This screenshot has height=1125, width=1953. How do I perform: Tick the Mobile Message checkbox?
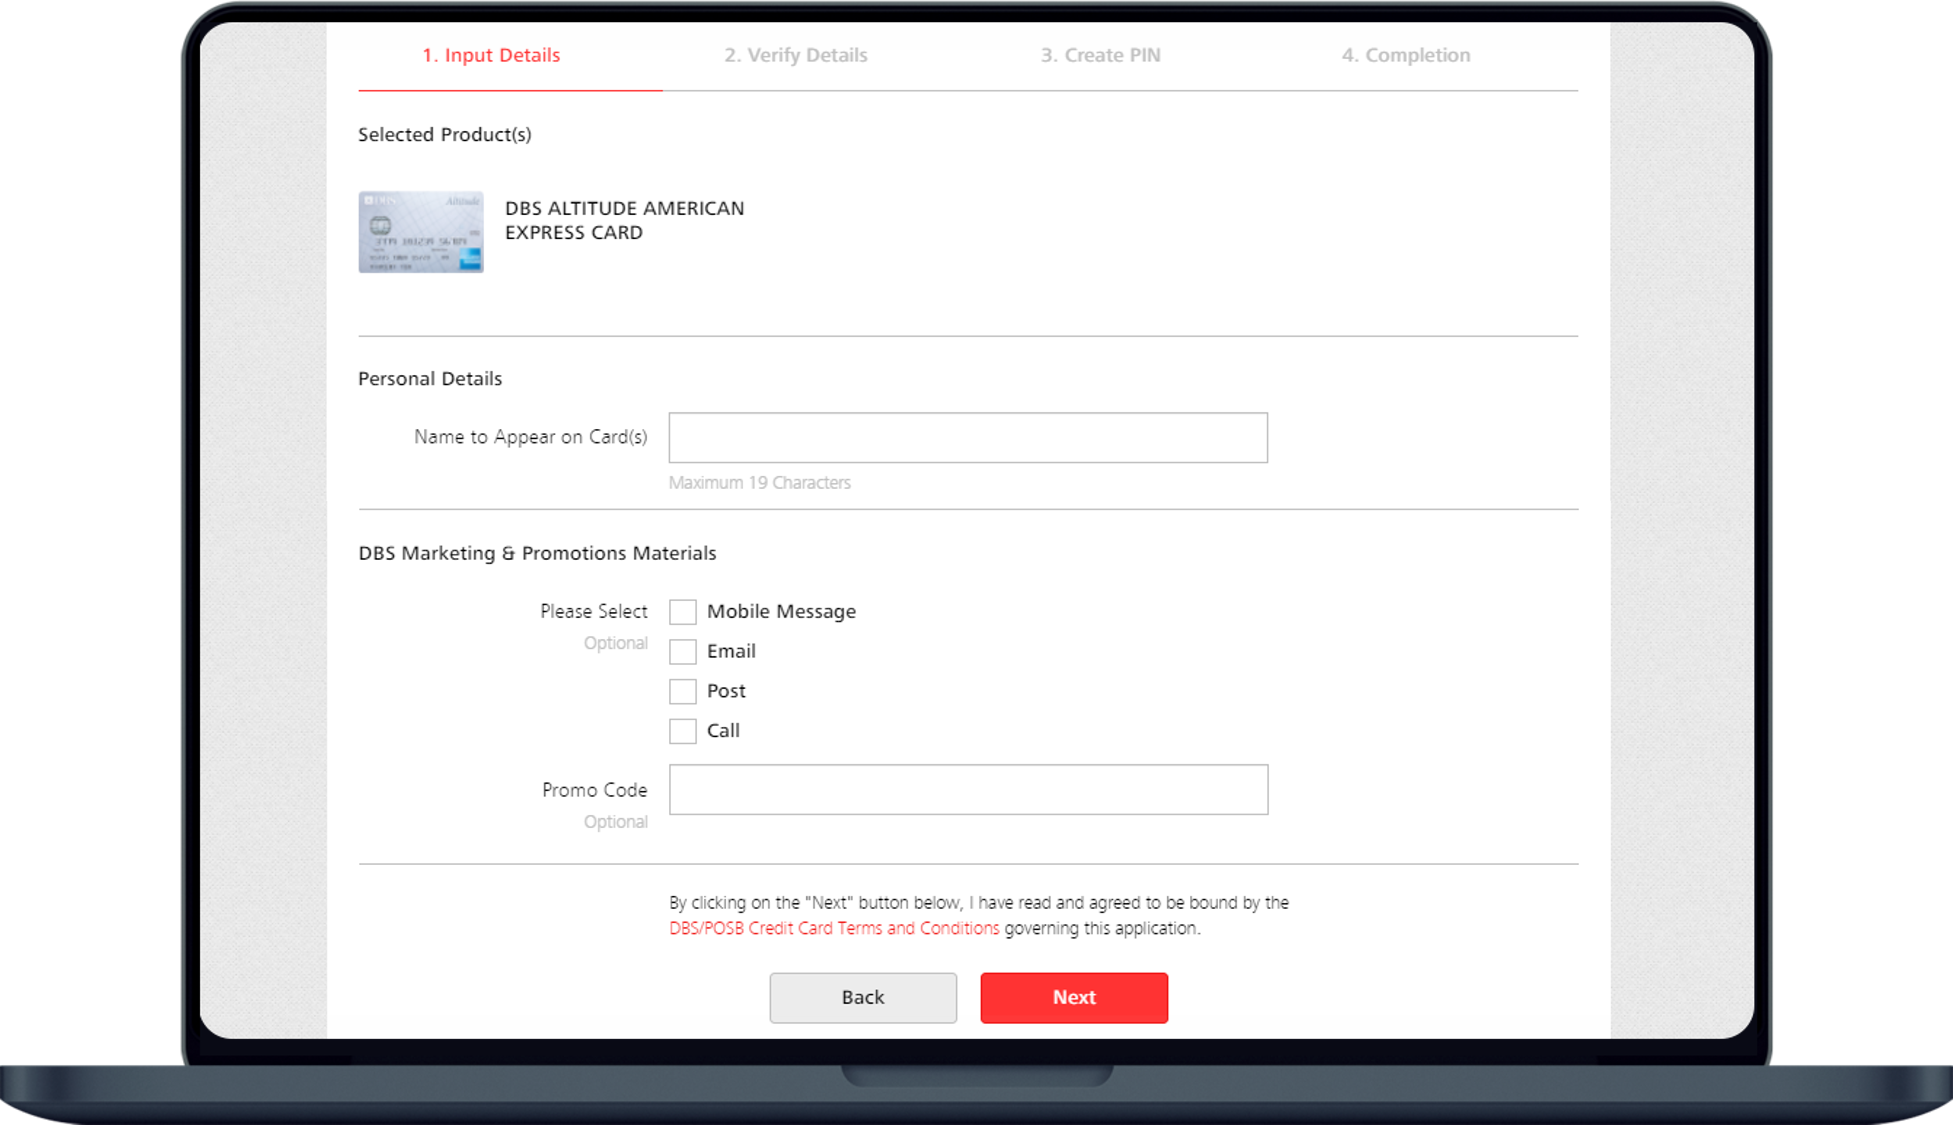[x=682, y=612]
